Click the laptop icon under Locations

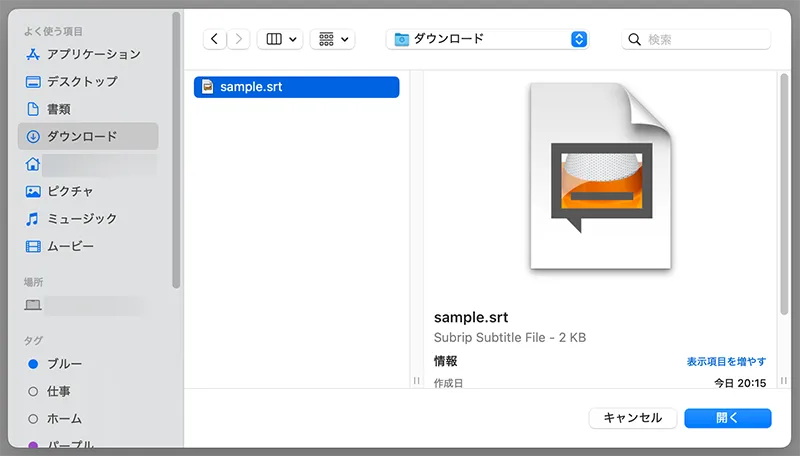[x=33, y=305]
